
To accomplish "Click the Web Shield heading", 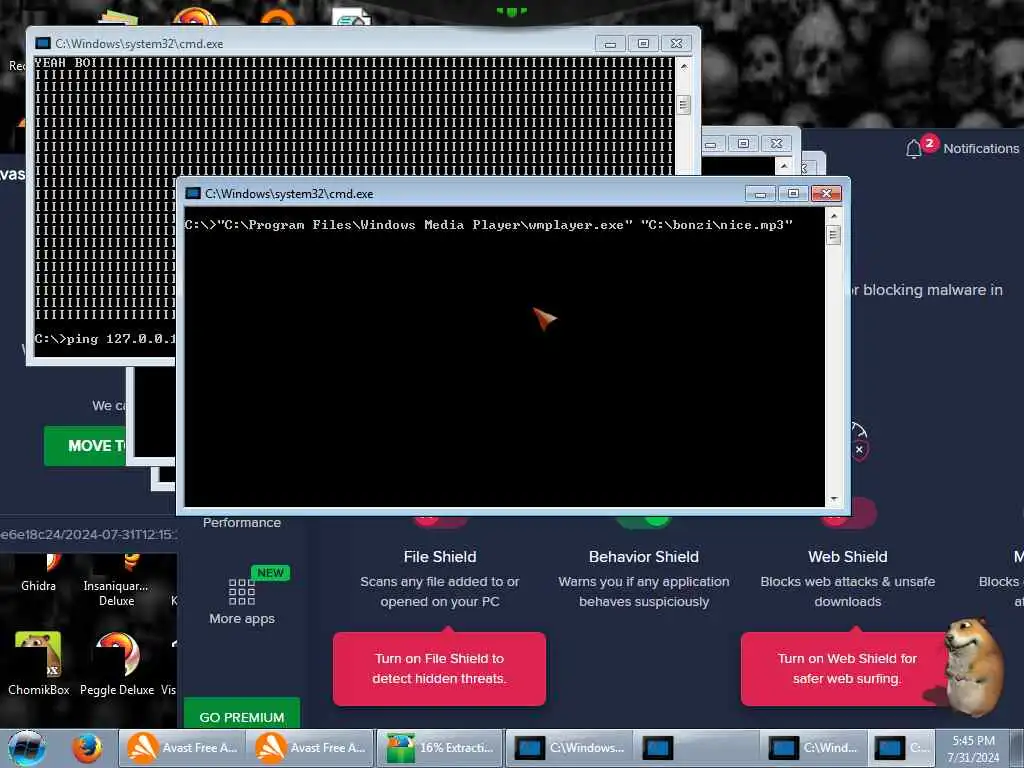I will click(848, 556).
